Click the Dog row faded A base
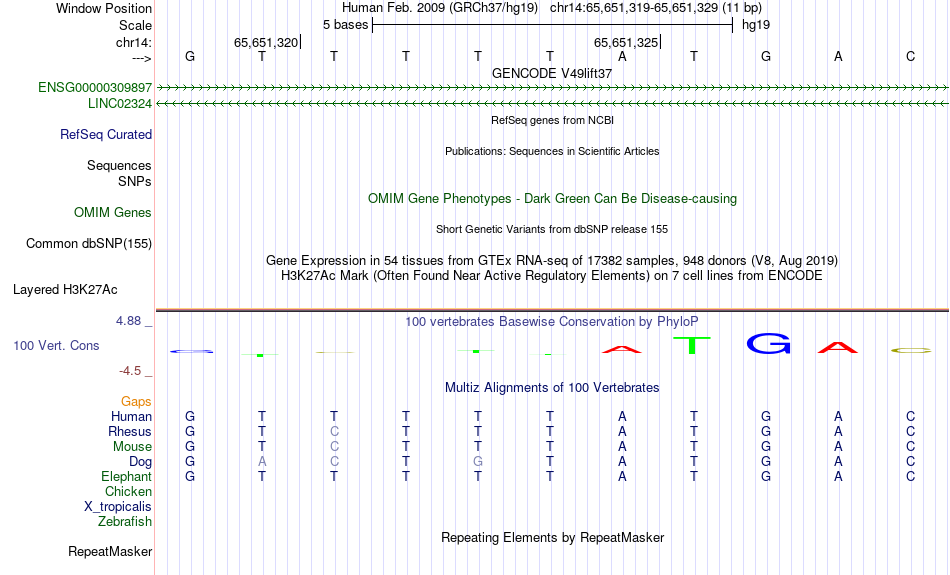This screenshot has width=950, height=575. (x=262, y=462)
